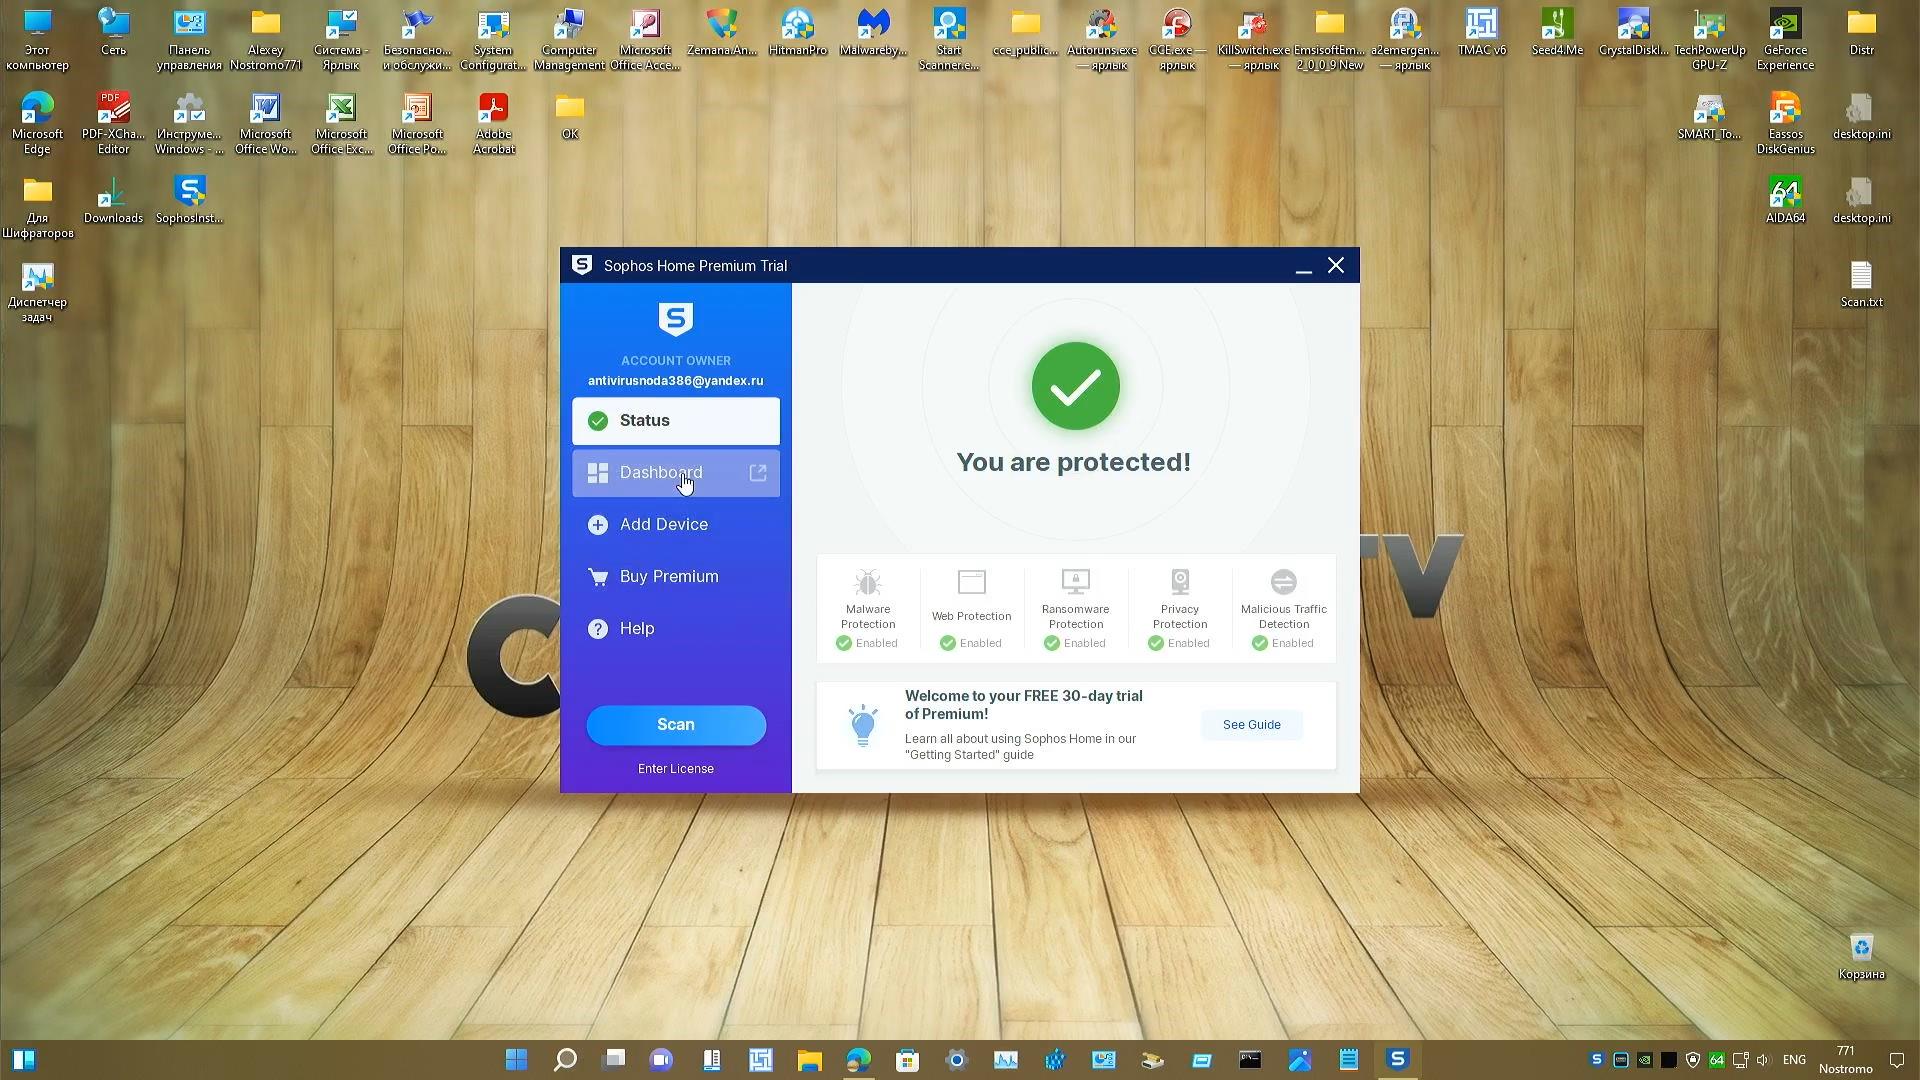The image size is (1920, 1080).
Task: Open Dashboard from the sidebar
Action: (x=661, y=472)
